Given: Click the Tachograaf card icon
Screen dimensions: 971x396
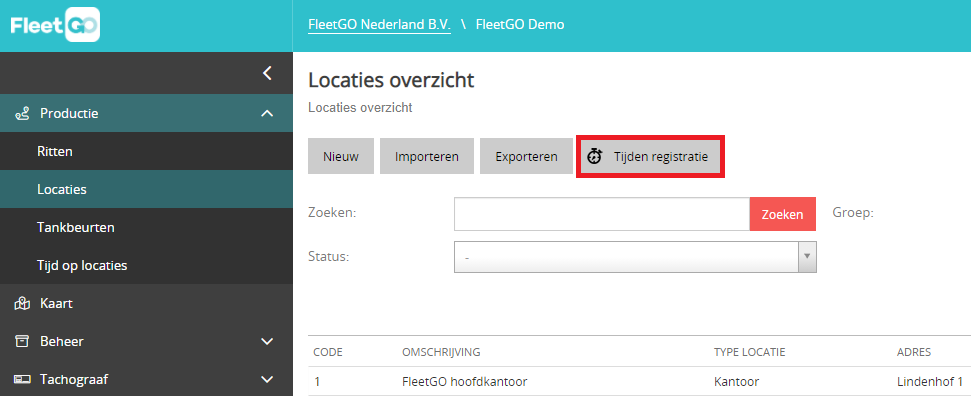Looking at the screenshot, I should coord(22,379).
